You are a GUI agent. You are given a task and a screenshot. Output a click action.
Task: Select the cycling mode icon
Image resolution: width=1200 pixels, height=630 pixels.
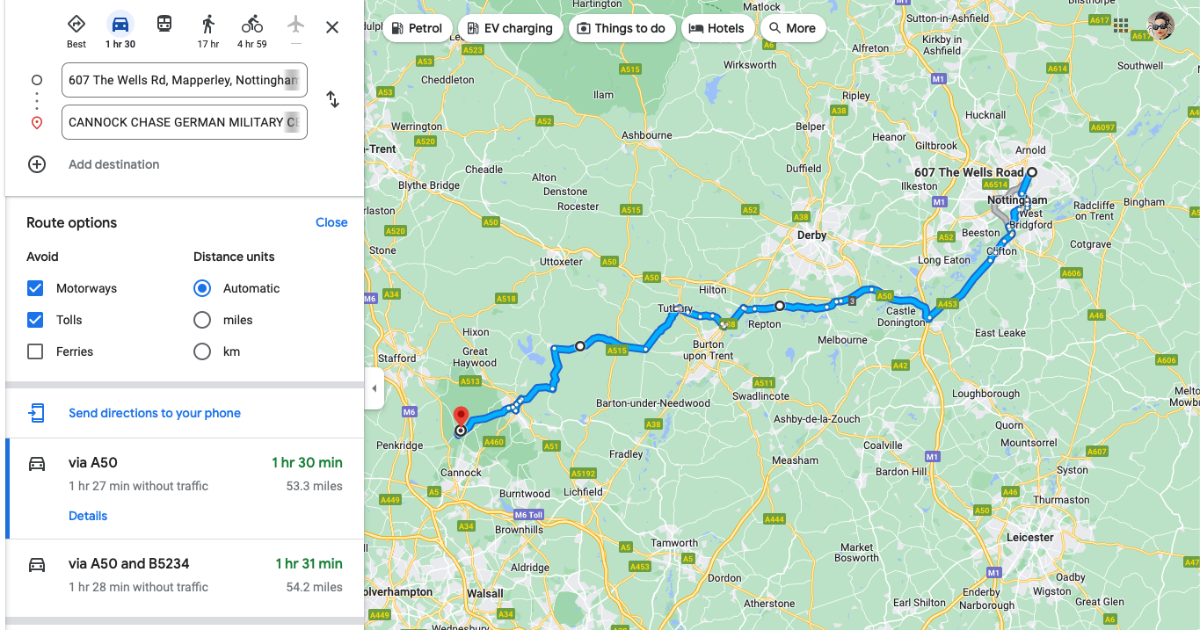[x=252, y=24]
